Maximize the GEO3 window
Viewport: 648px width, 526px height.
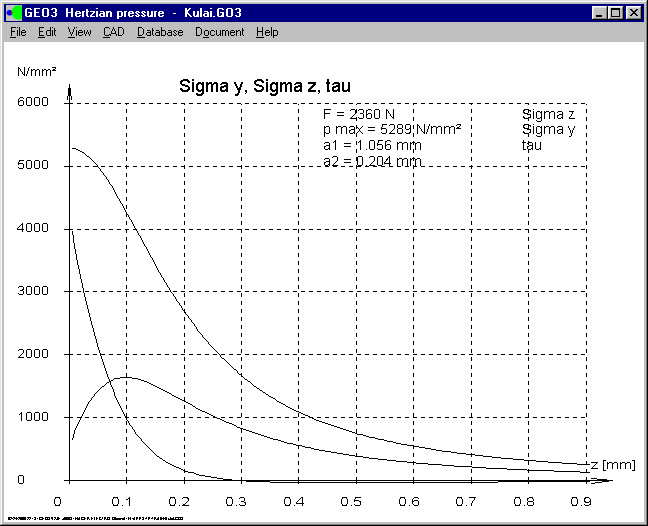(615, 12)
